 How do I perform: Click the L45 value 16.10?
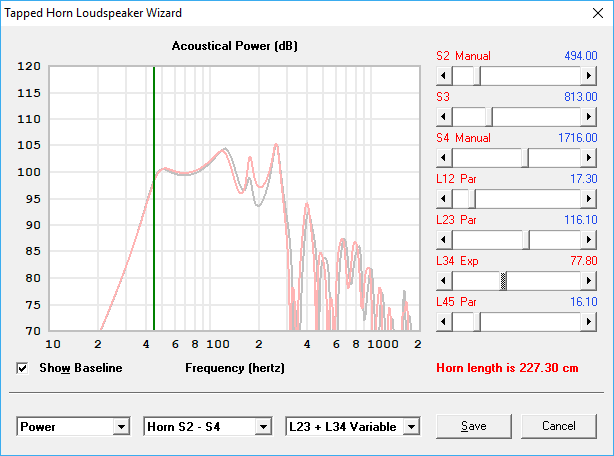point(583,302)
